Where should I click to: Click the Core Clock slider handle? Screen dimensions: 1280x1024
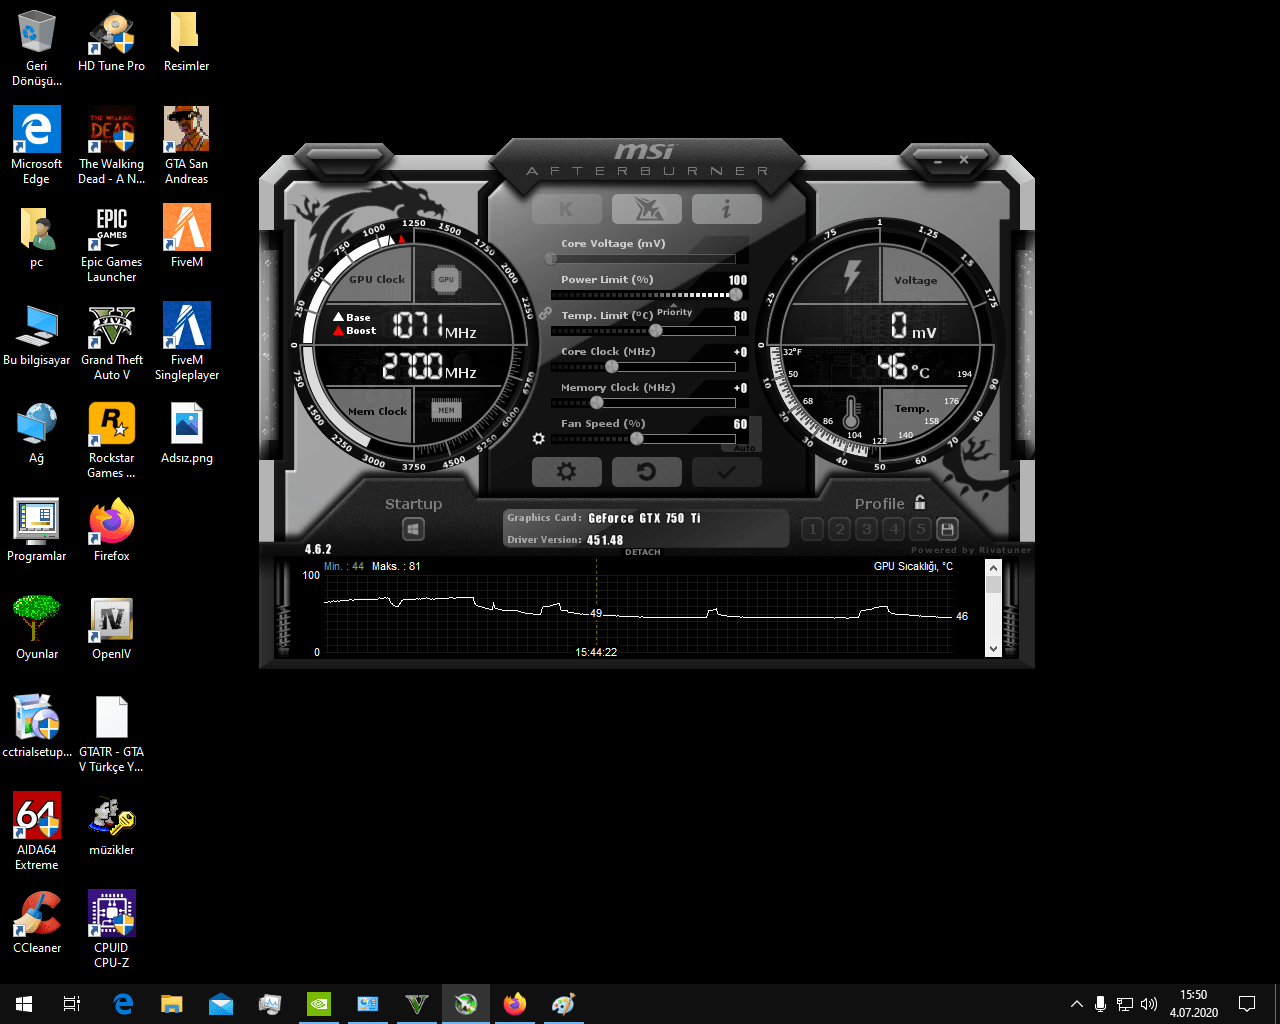click(x=612, y=366)
